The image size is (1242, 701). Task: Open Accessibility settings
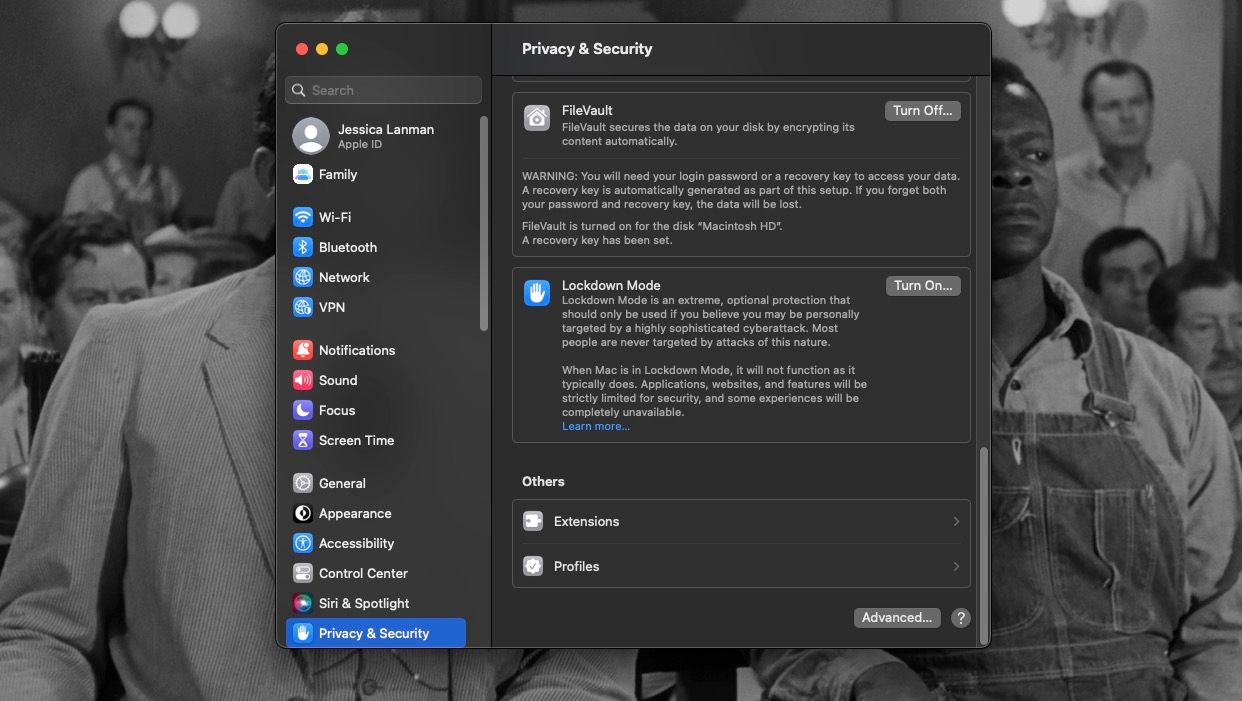pyautogui.click(x=355, y=543)
